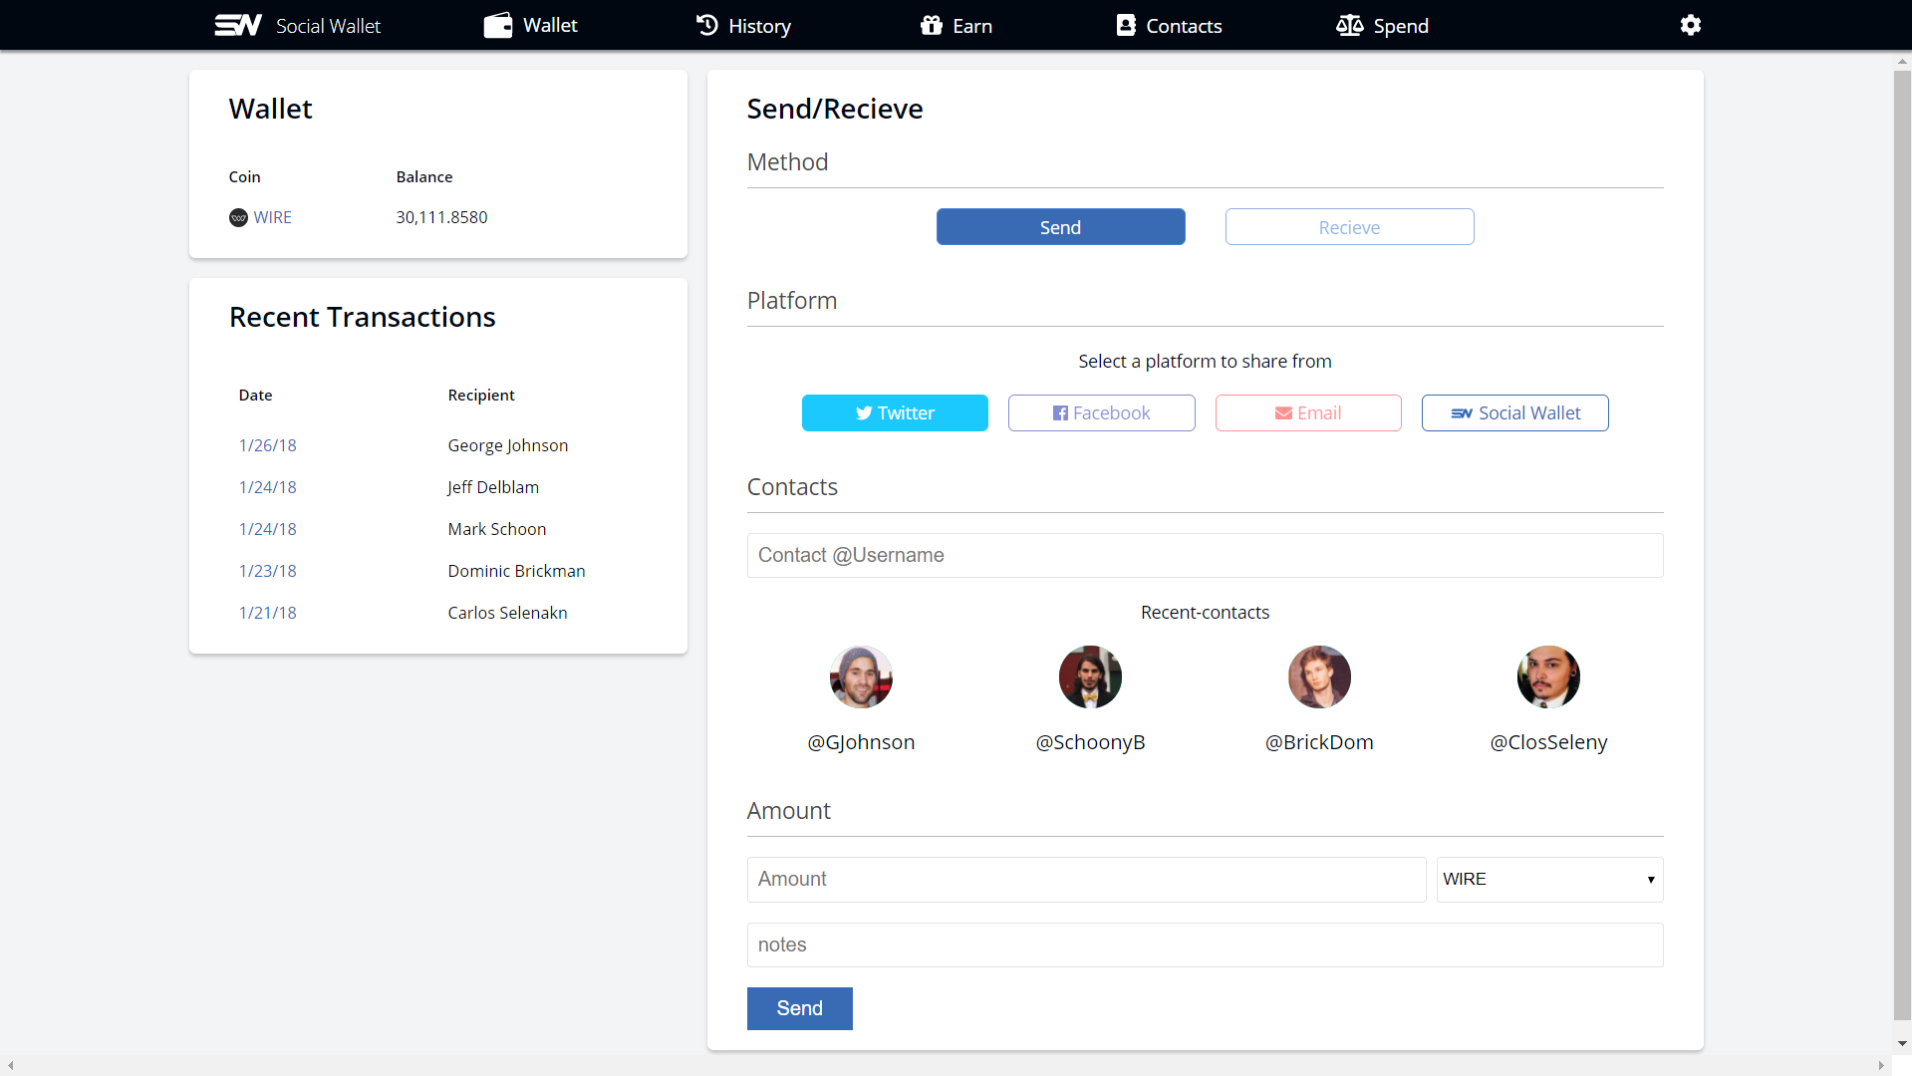Open the 1/26/18 transaction date
The height and width of the screenshot is (1076, 1912).
[267, 445]
